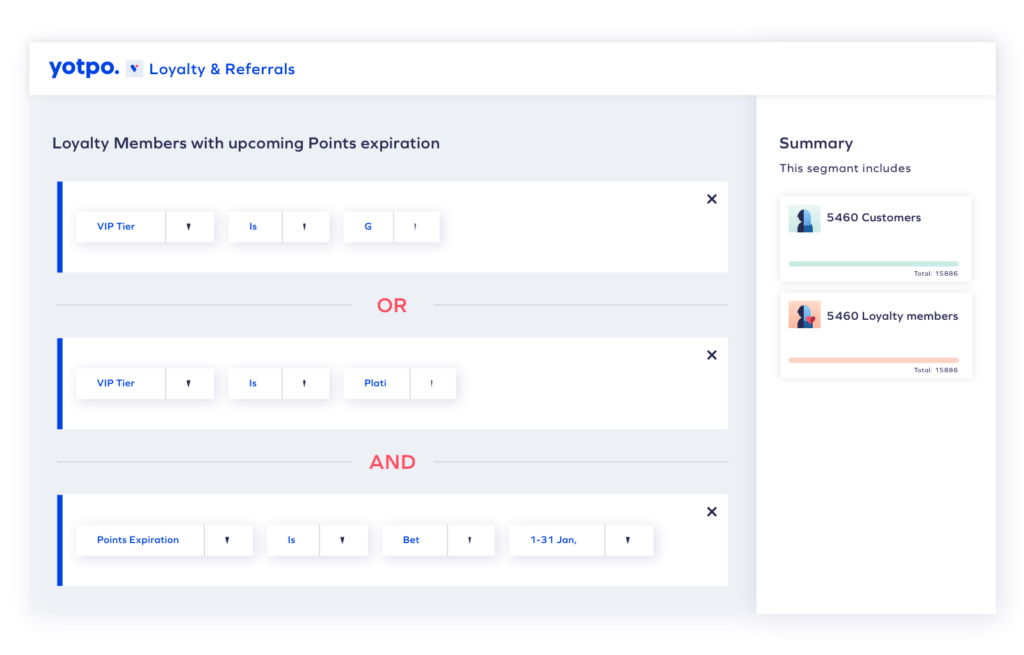Click the yotpo logo
Viewport: 1024px width, 655px height.
point(82,67)
